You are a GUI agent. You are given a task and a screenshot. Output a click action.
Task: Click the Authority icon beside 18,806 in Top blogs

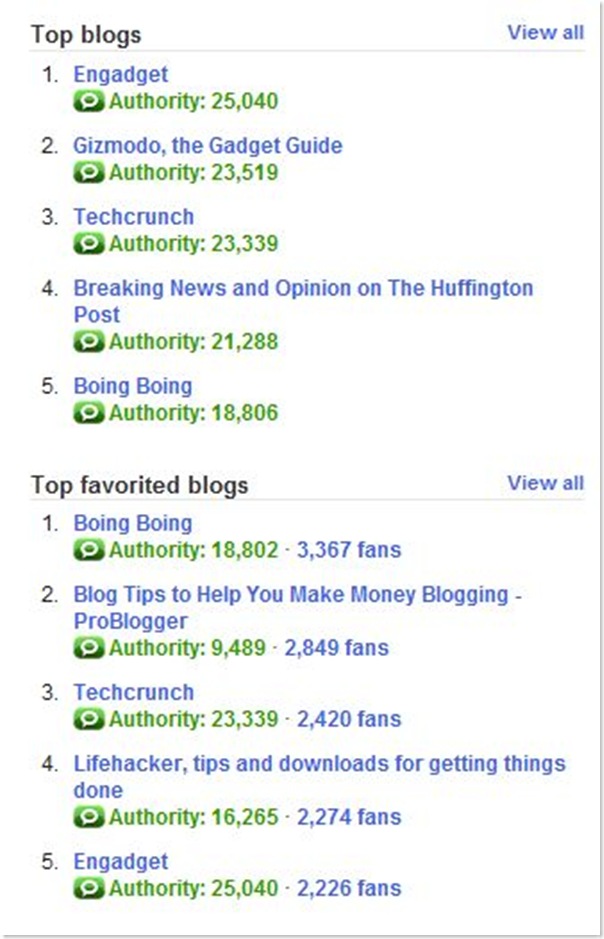click(x=89, y=413)
